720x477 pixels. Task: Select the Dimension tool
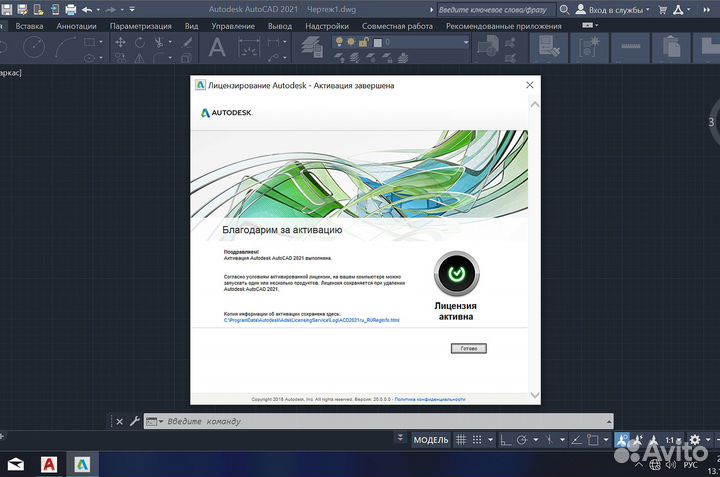[x=249, y=47]
